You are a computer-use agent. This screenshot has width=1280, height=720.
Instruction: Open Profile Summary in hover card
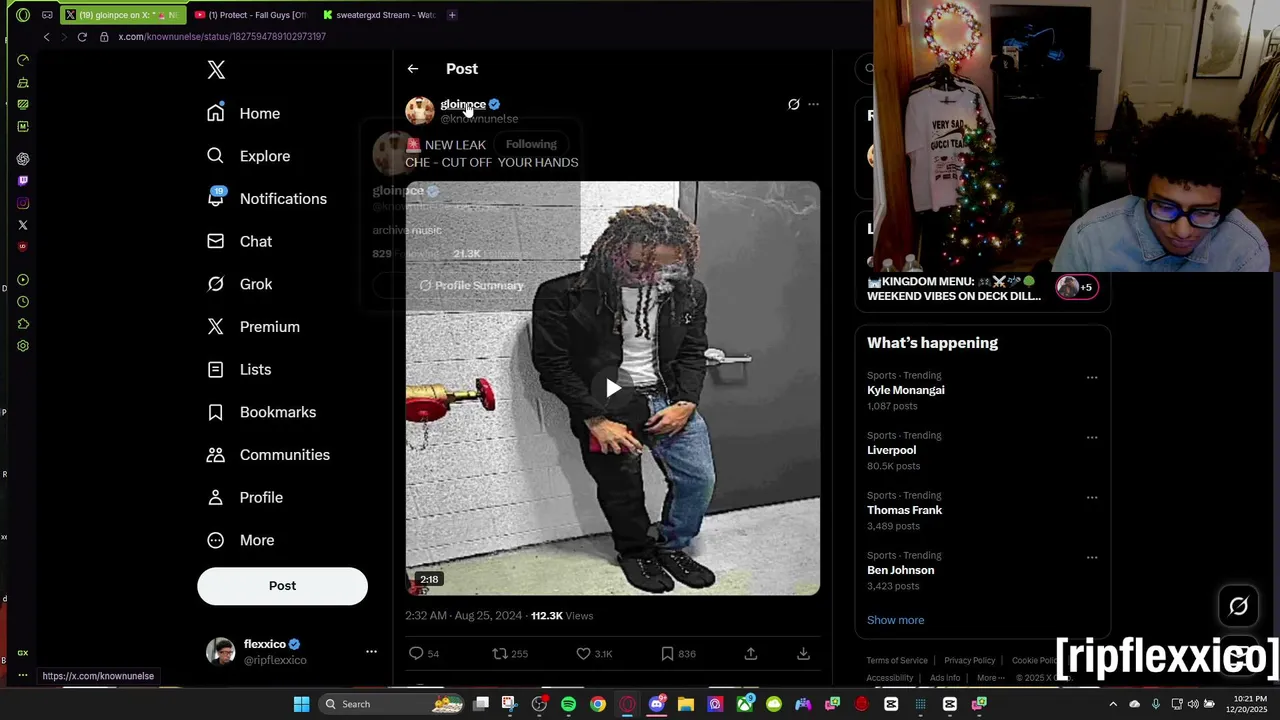click(x=471, y=285)
